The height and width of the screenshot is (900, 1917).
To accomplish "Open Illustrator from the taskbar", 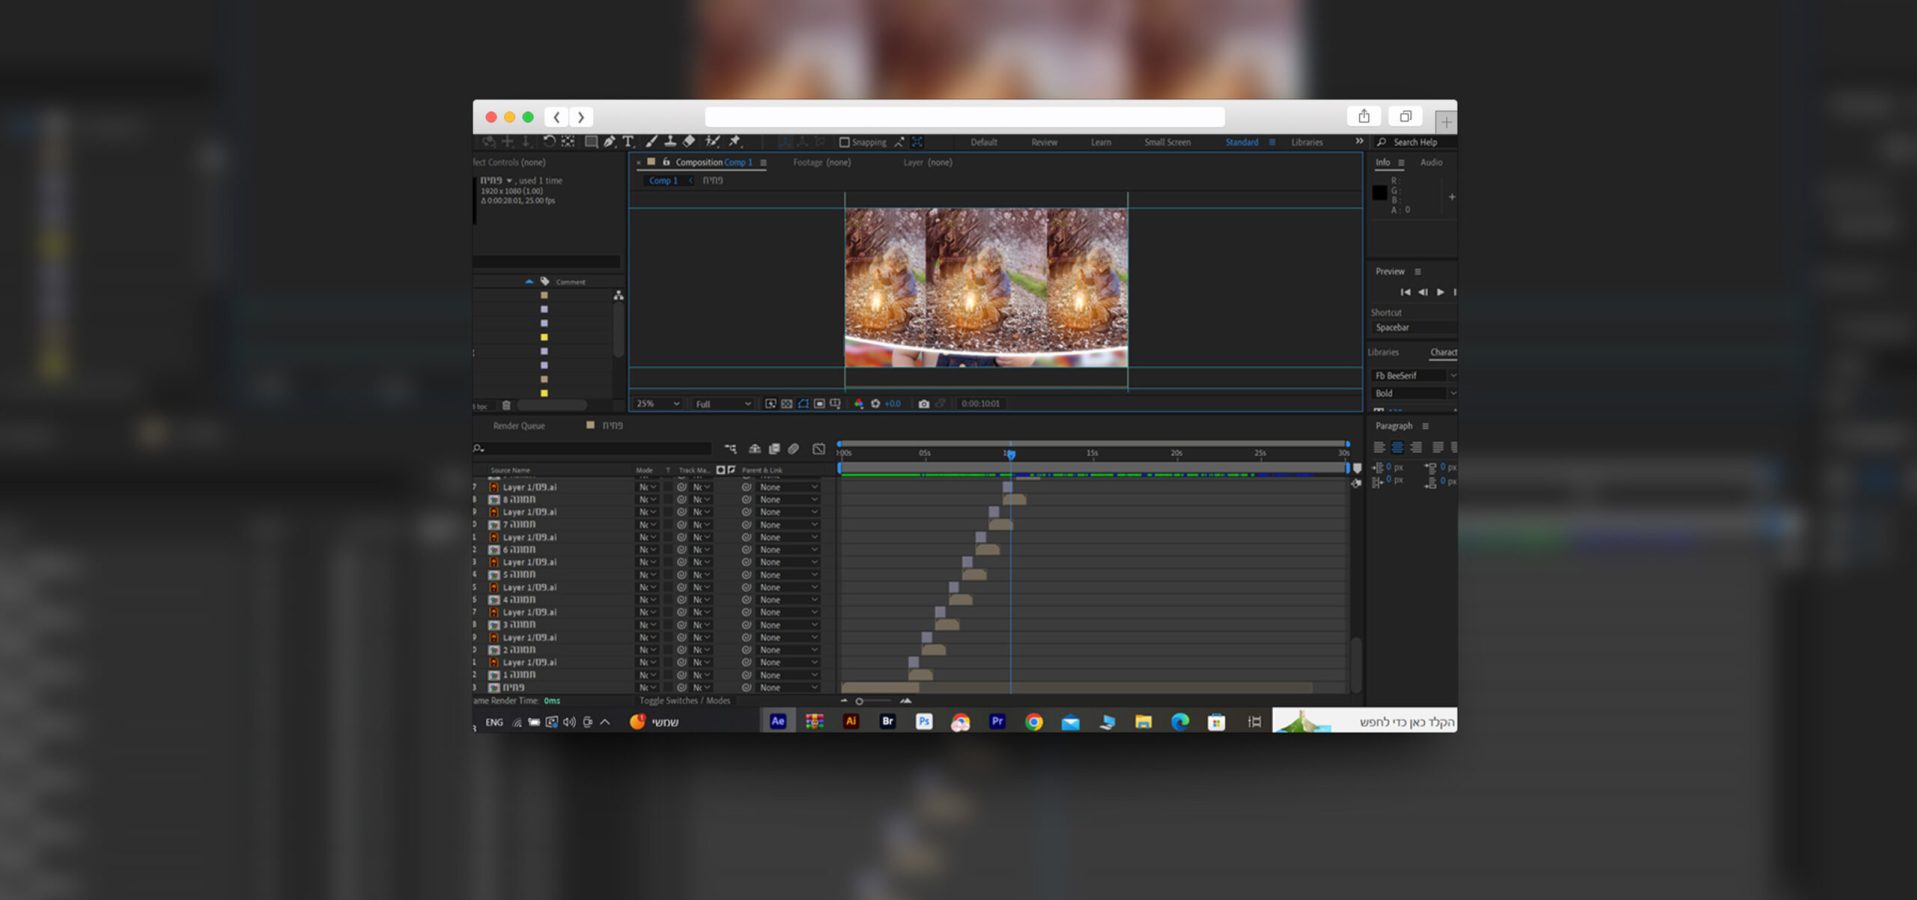I will (x=851, y=721).
